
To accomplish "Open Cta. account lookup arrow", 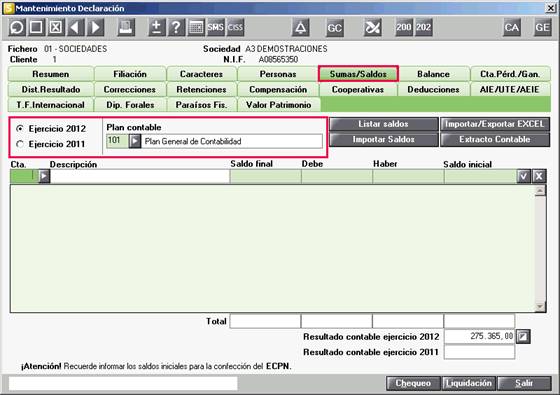I will tap(44, 176).
